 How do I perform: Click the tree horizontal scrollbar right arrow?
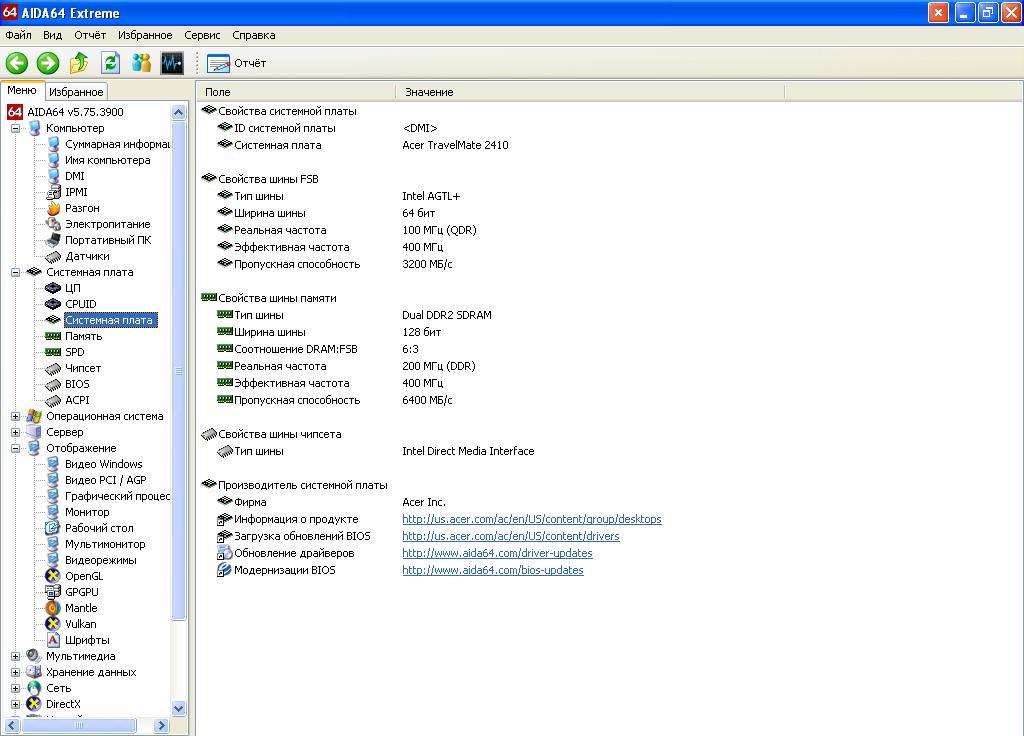point(161,725)
